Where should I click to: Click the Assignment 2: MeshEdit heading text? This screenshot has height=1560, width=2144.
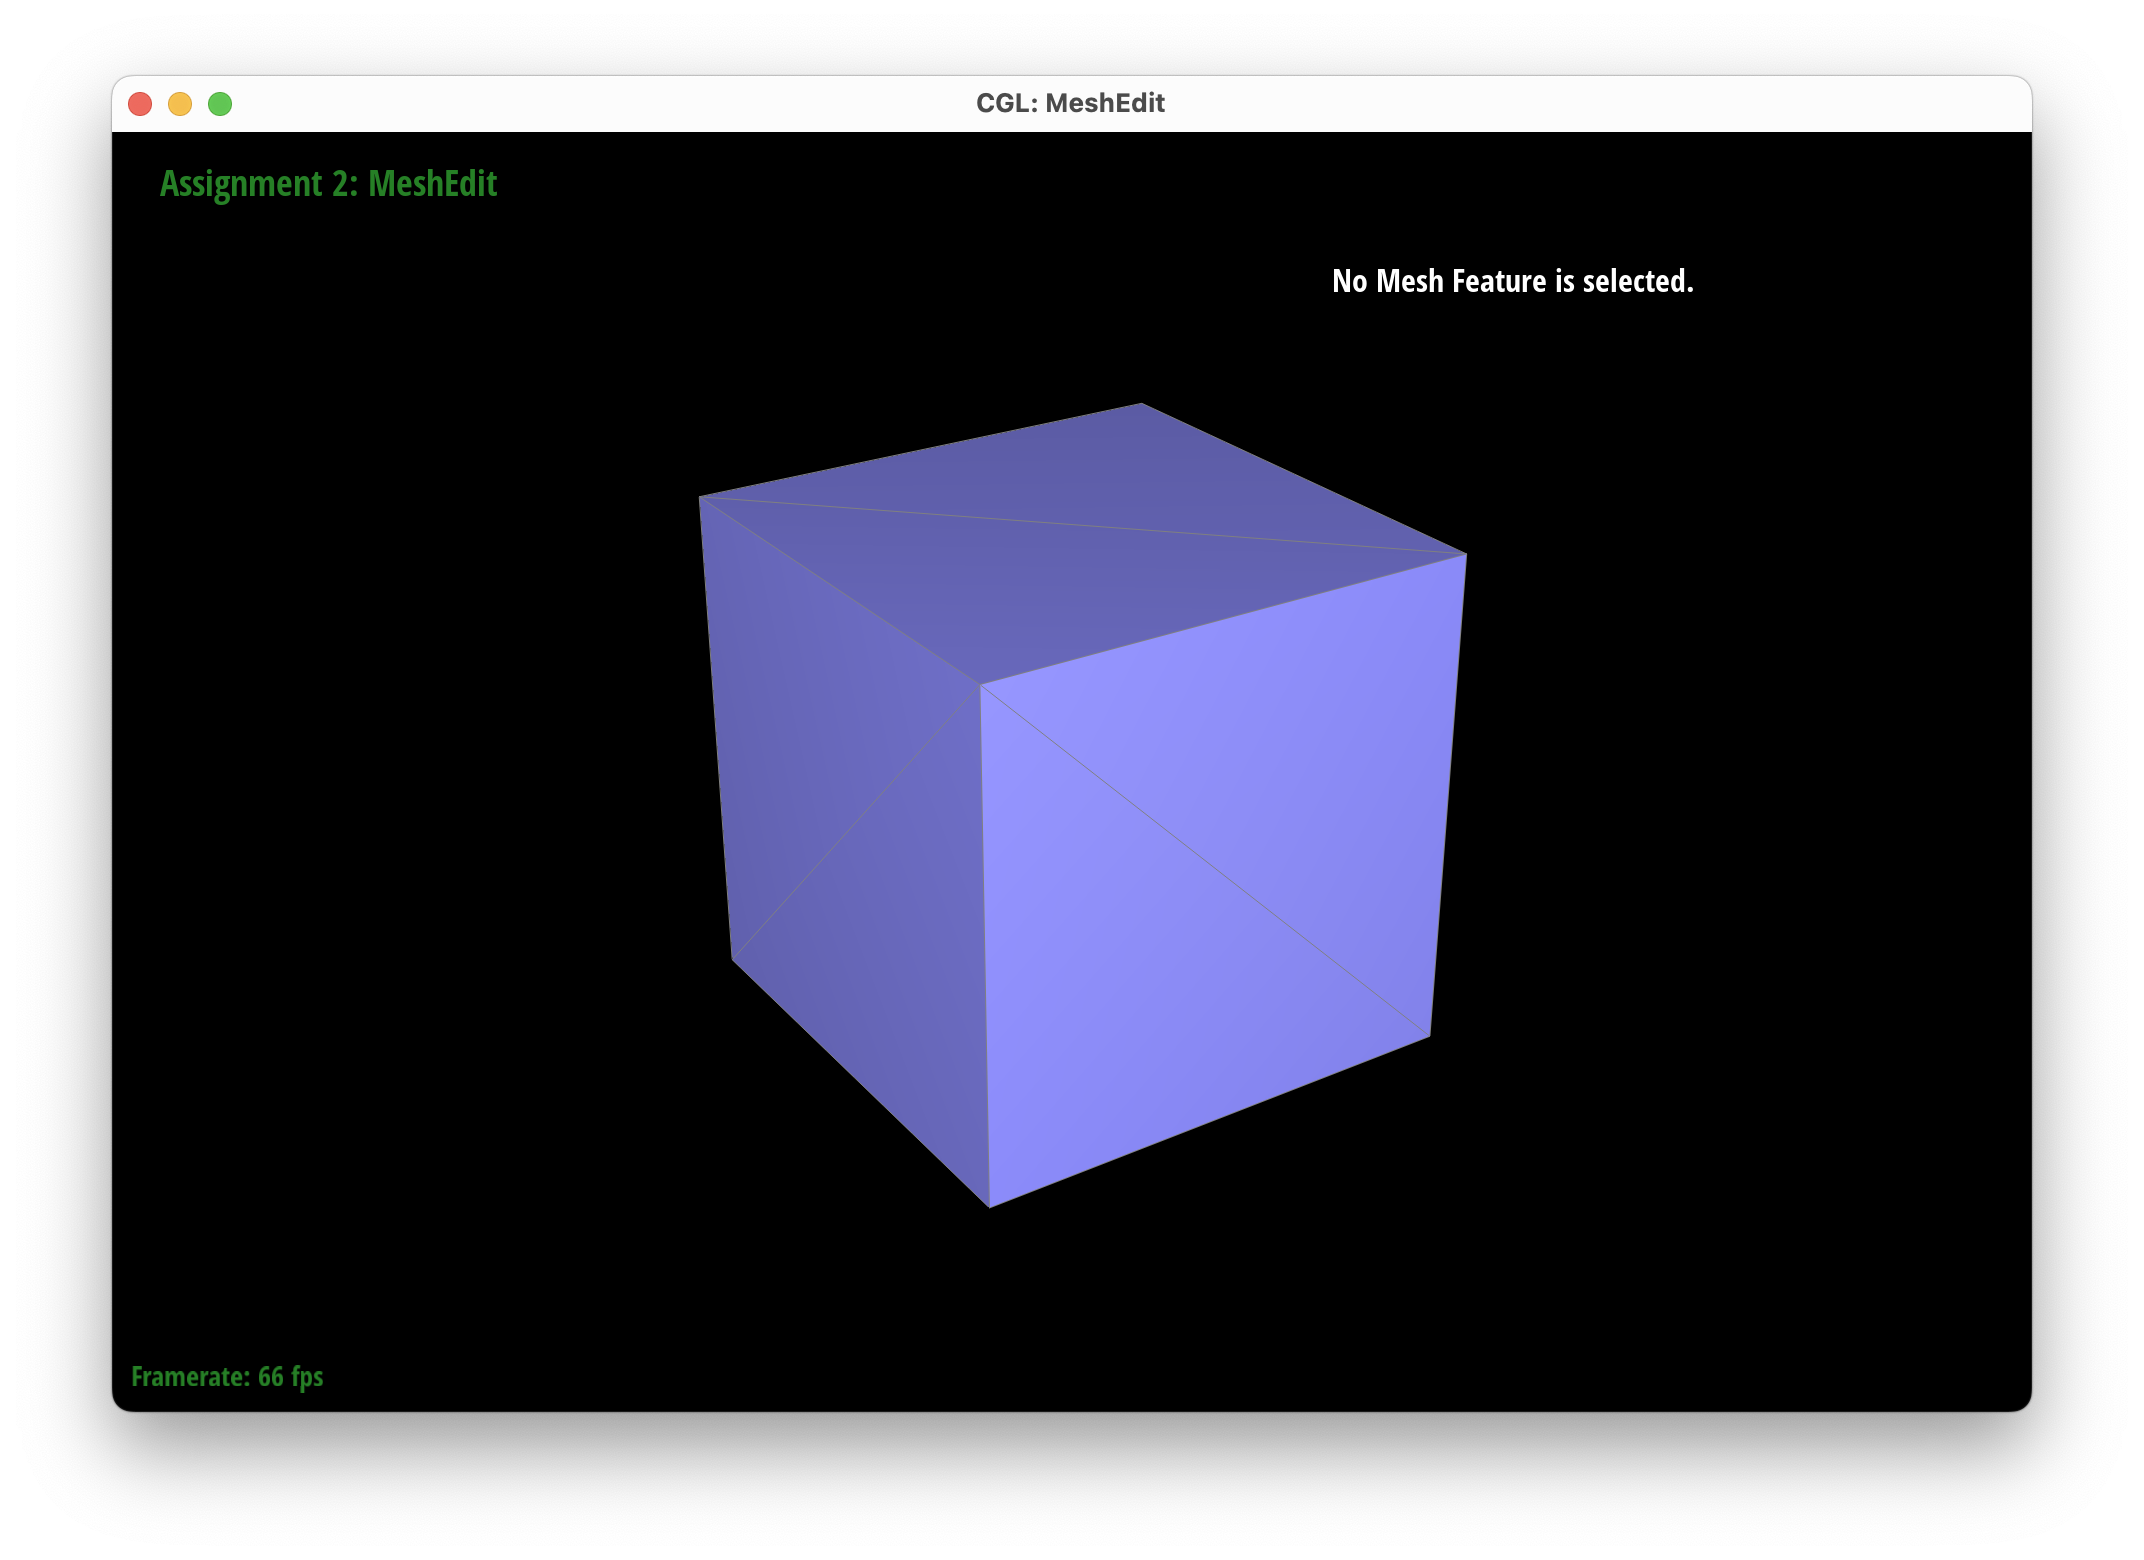[328, 184]
